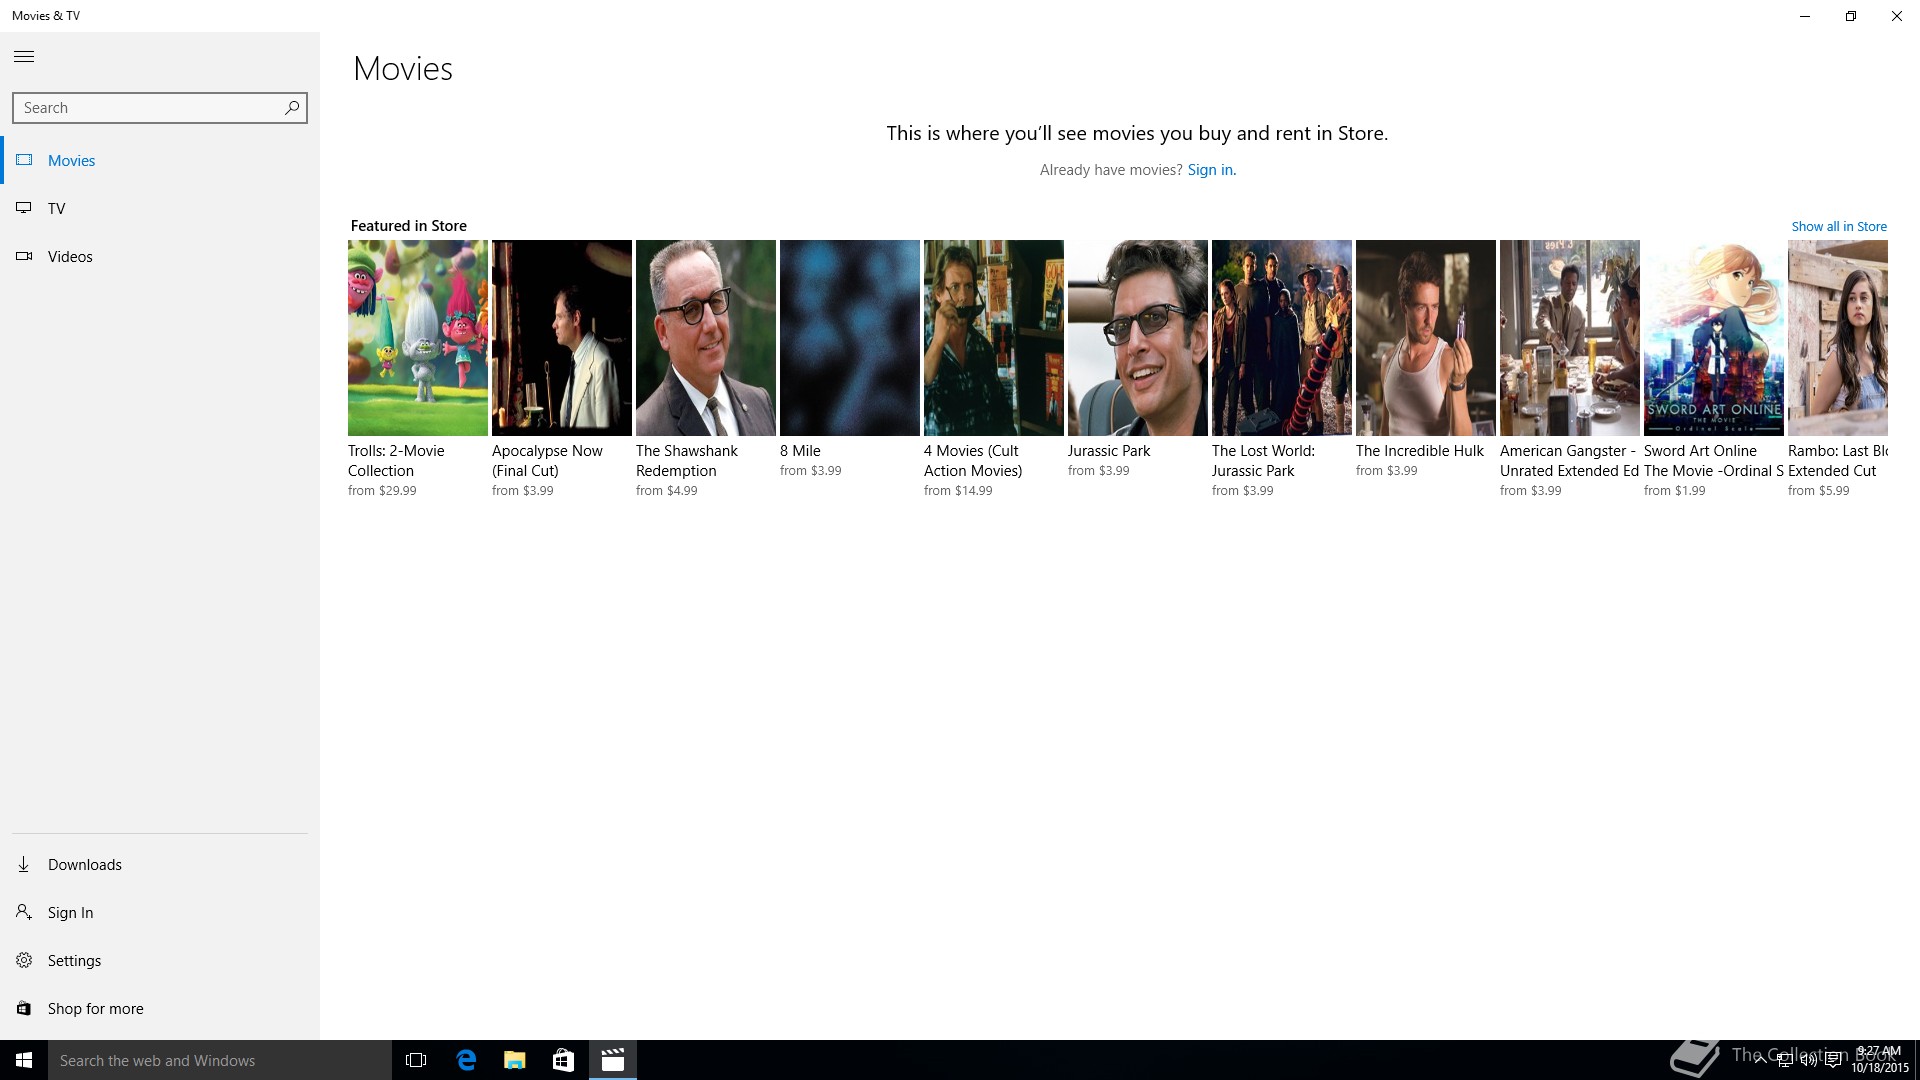1920x1080 pixels.
Task: Open the Sign In menu entry
Action: pos(70,912)
